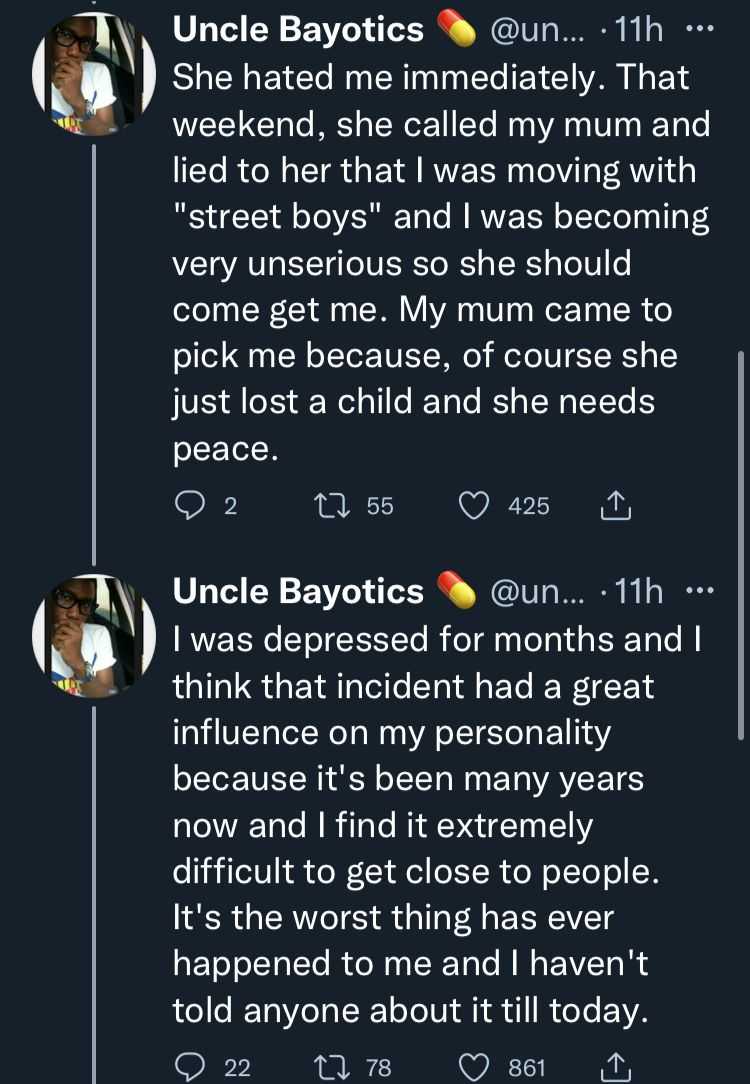Open the first tweet's 11h timestamp
Screen dimensions: 750x1084
[x=641, y=31]
